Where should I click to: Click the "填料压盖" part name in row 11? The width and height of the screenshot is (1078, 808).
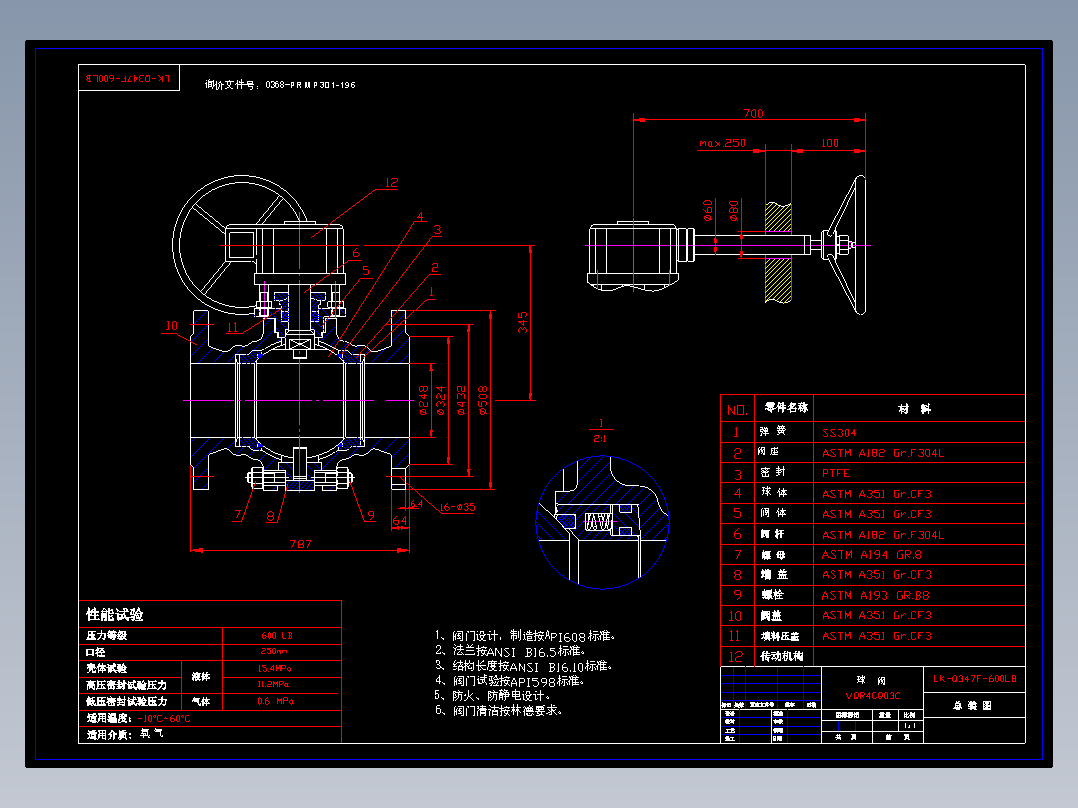click(x=780, y=636)
